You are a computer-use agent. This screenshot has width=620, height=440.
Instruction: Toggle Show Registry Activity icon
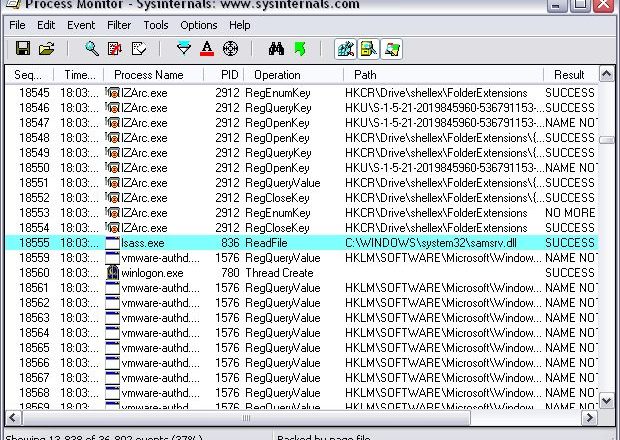click(346, 49)
